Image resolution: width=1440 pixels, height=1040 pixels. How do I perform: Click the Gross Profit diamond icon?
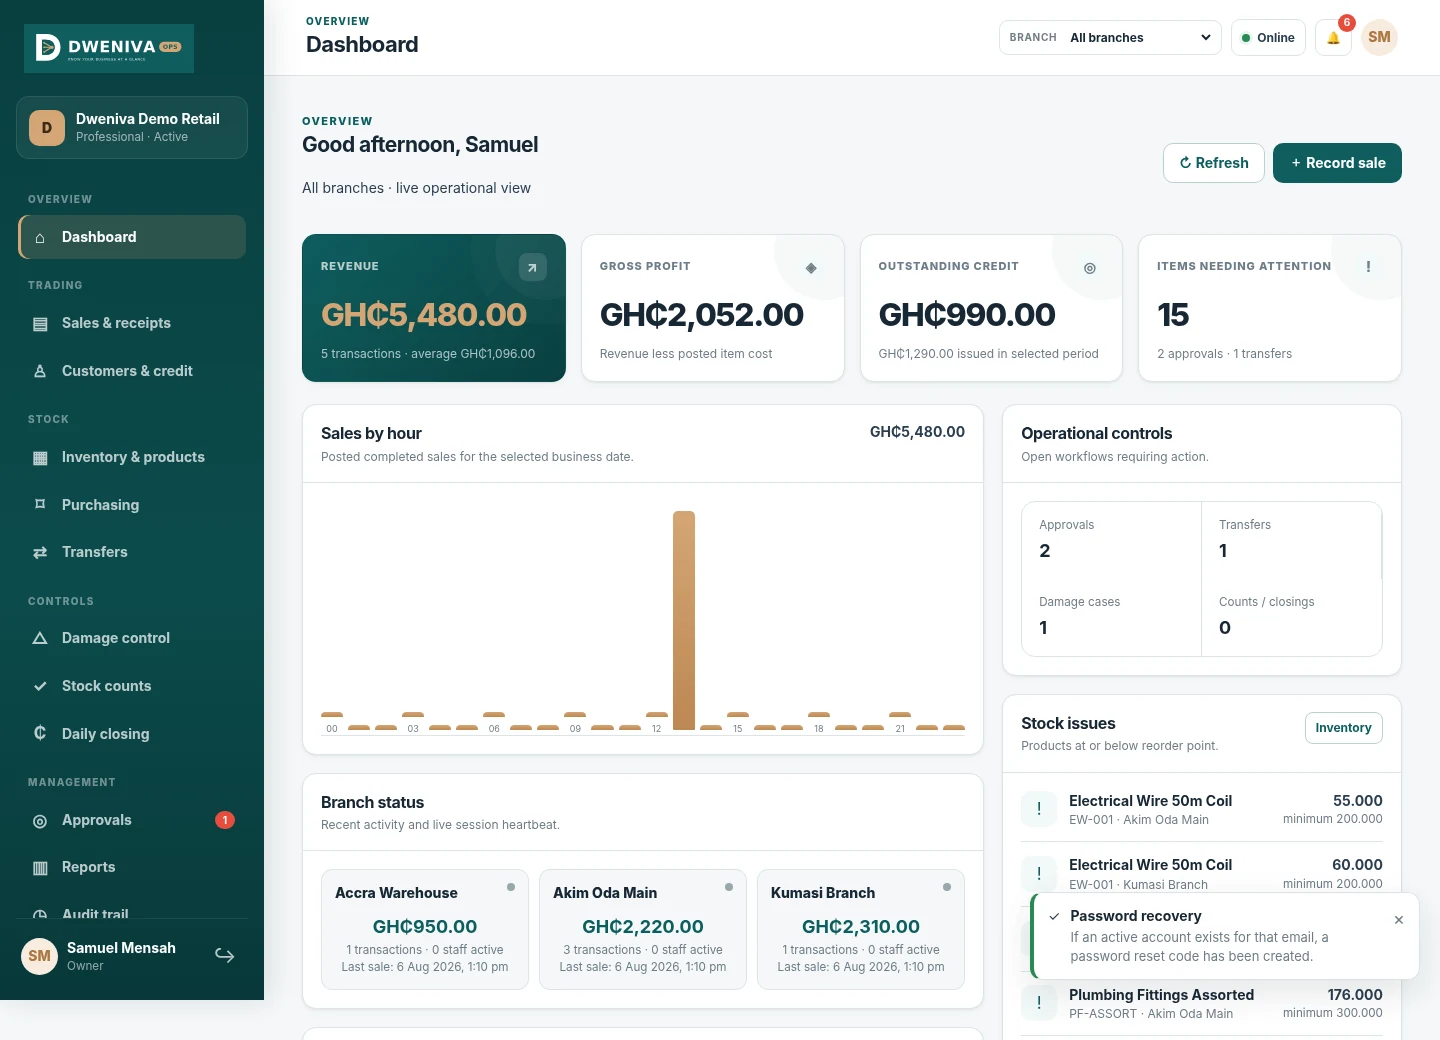[811, 268]
